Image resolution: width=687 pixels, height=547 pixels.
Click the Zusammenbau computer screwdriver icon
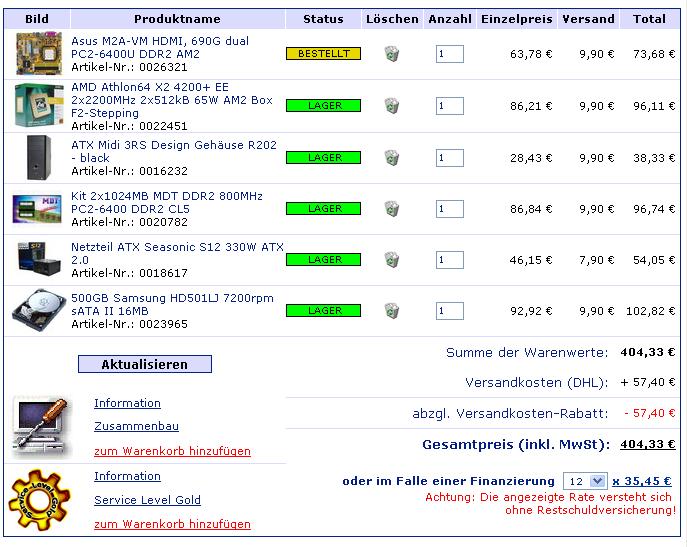[x=40, y=426]
